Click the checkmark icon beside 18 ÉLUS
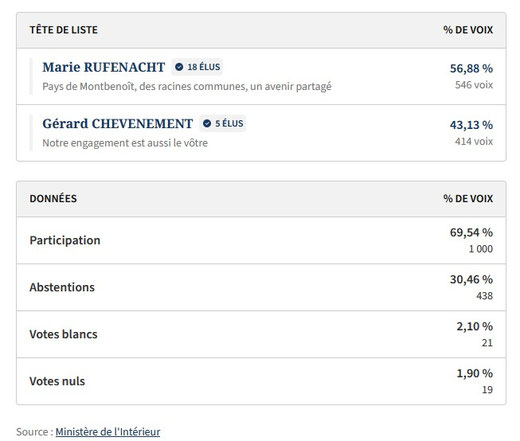 (x=179, y=67)
